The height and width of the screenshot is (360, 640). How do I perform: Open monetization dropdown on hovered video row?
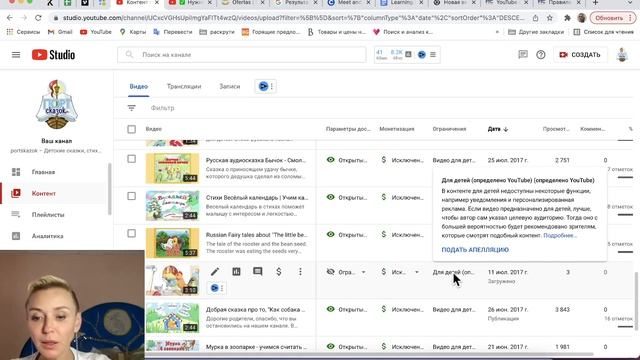point(417,272)
